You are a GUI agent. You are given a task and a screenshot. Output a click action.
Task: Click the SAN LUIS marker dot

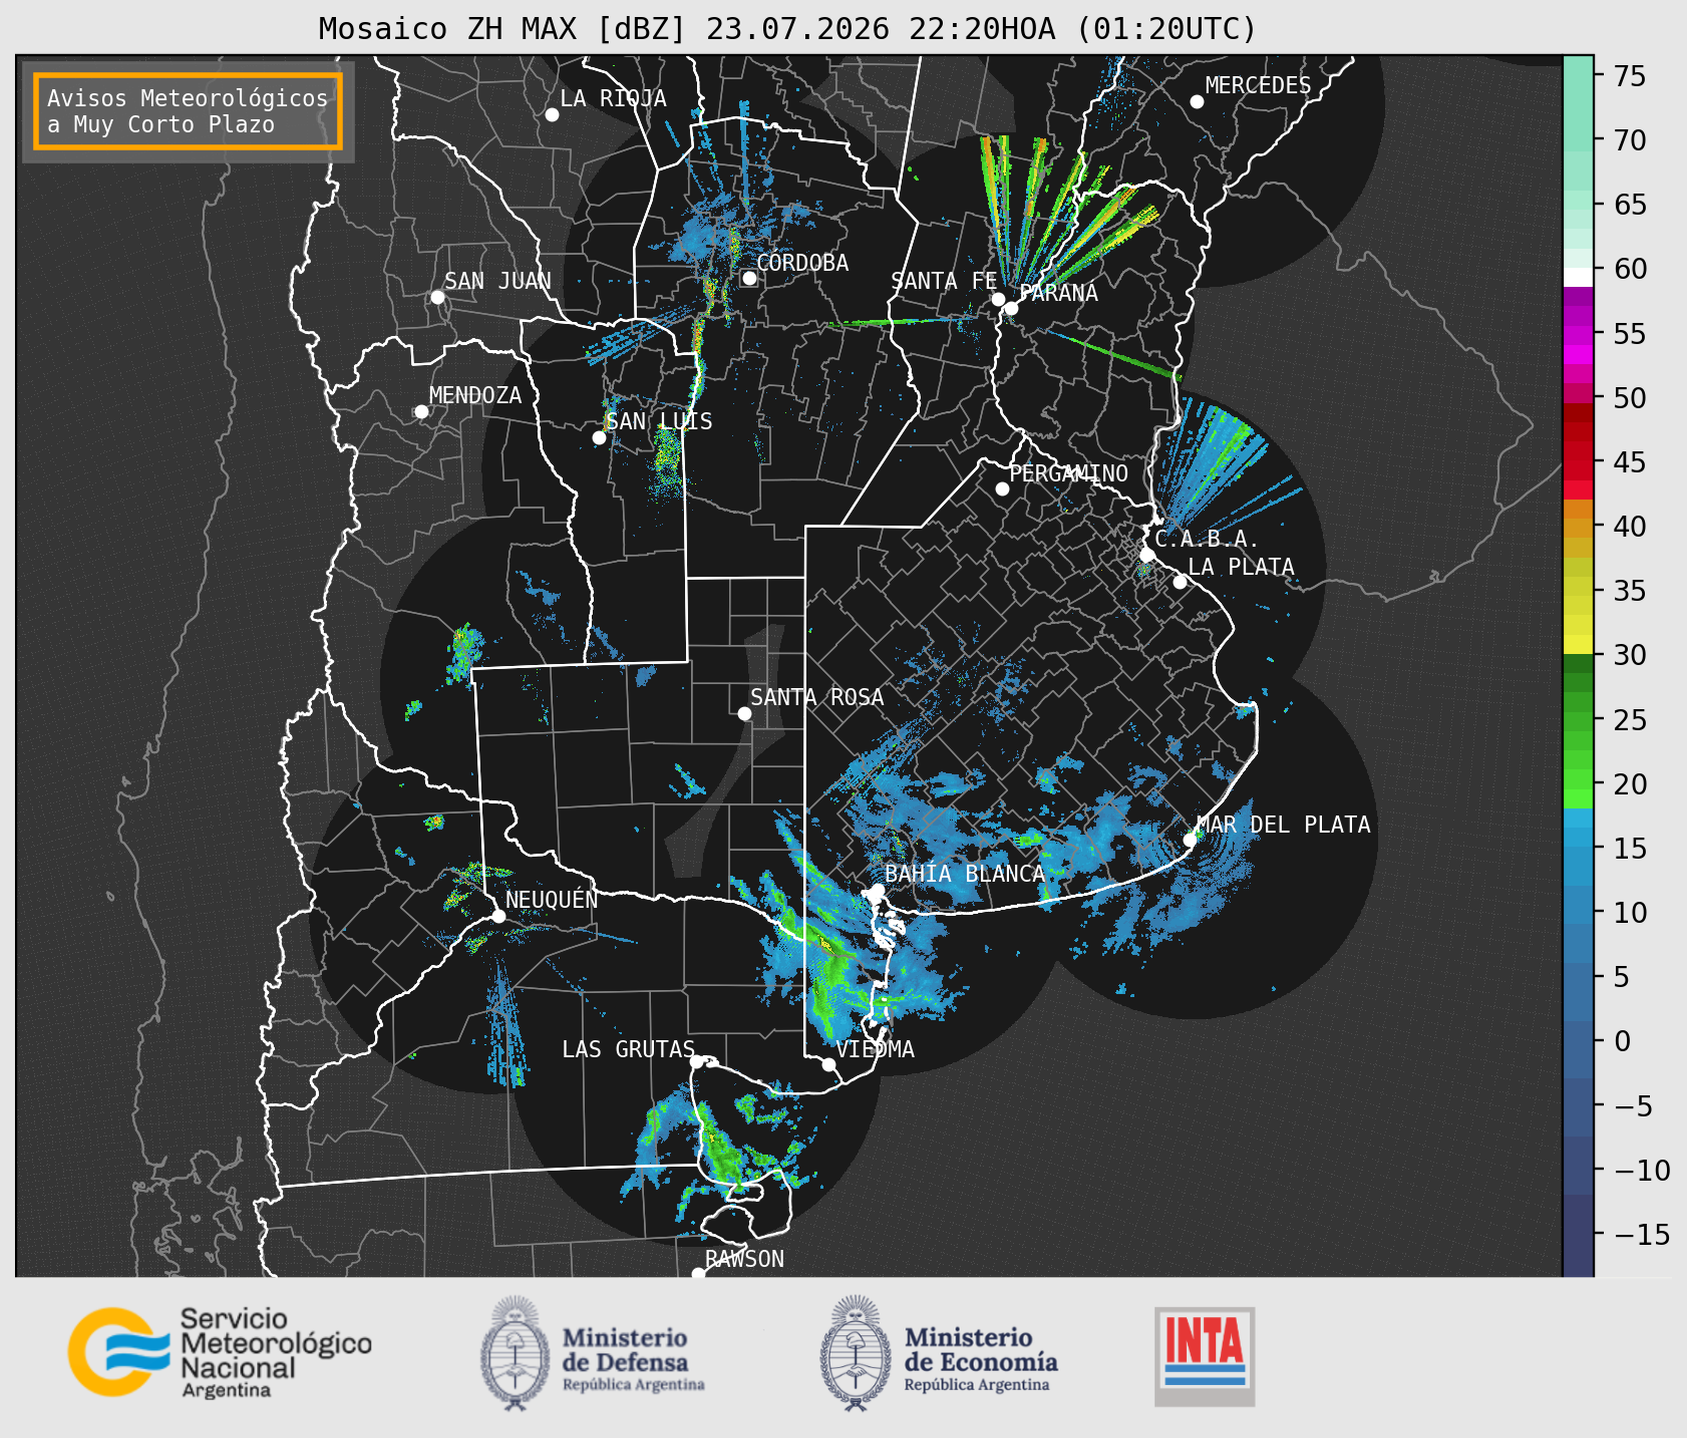(x=599, y=438)
